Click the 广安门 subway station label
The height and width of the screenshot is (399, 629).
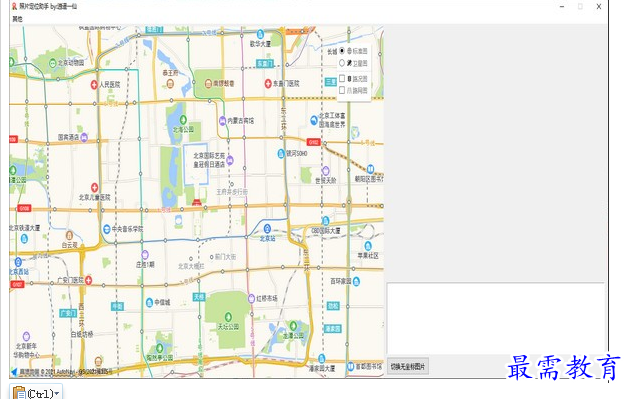coord(68,313)
